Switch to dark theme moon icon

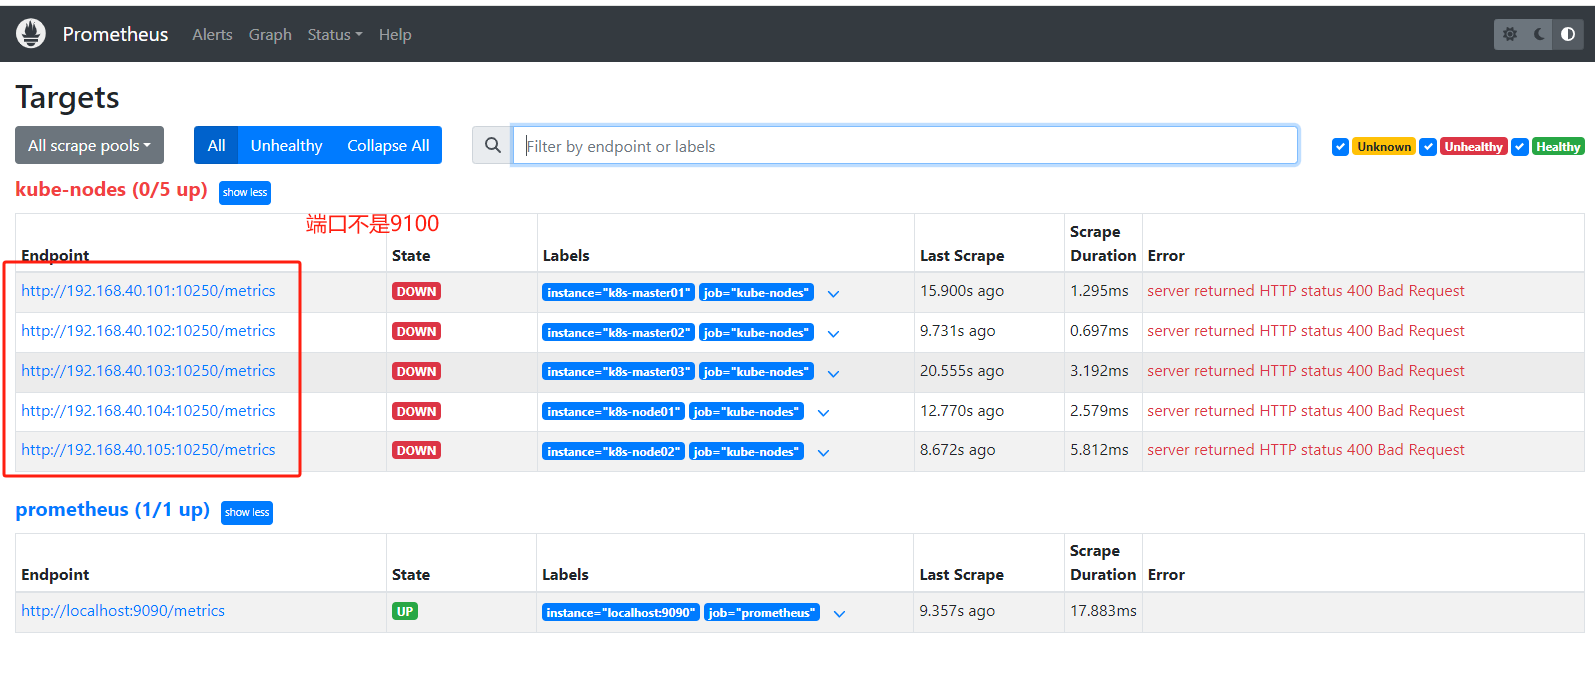pos(1539,34)
